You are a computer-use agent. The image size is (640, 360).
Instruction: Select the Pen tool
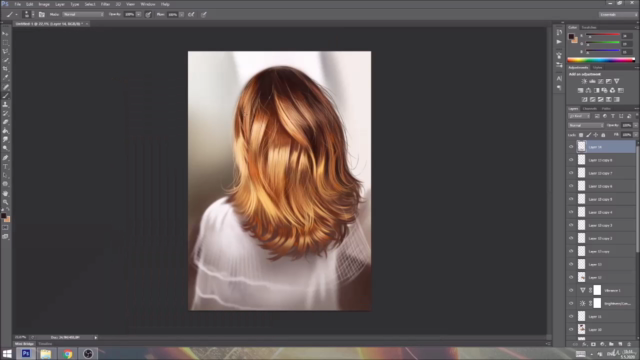(x=5, y=158)
